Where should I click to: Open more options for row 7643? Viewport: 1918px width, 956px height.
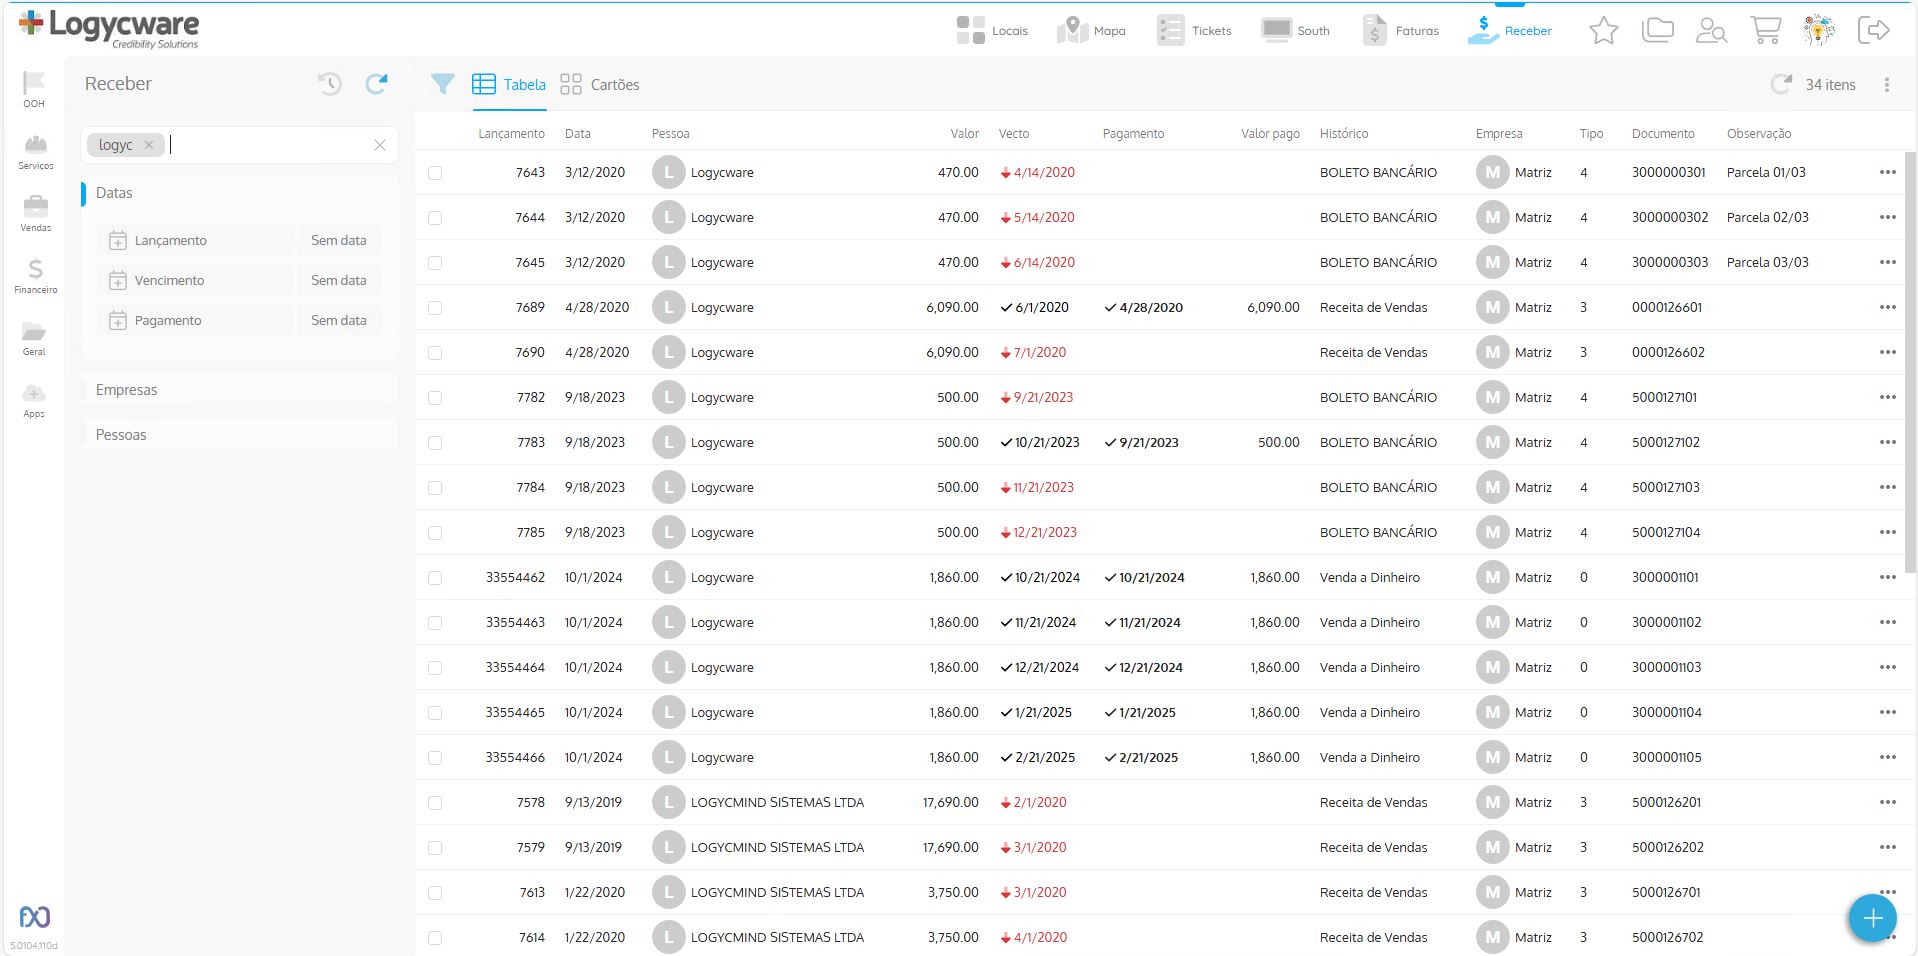pos(1887,172)
